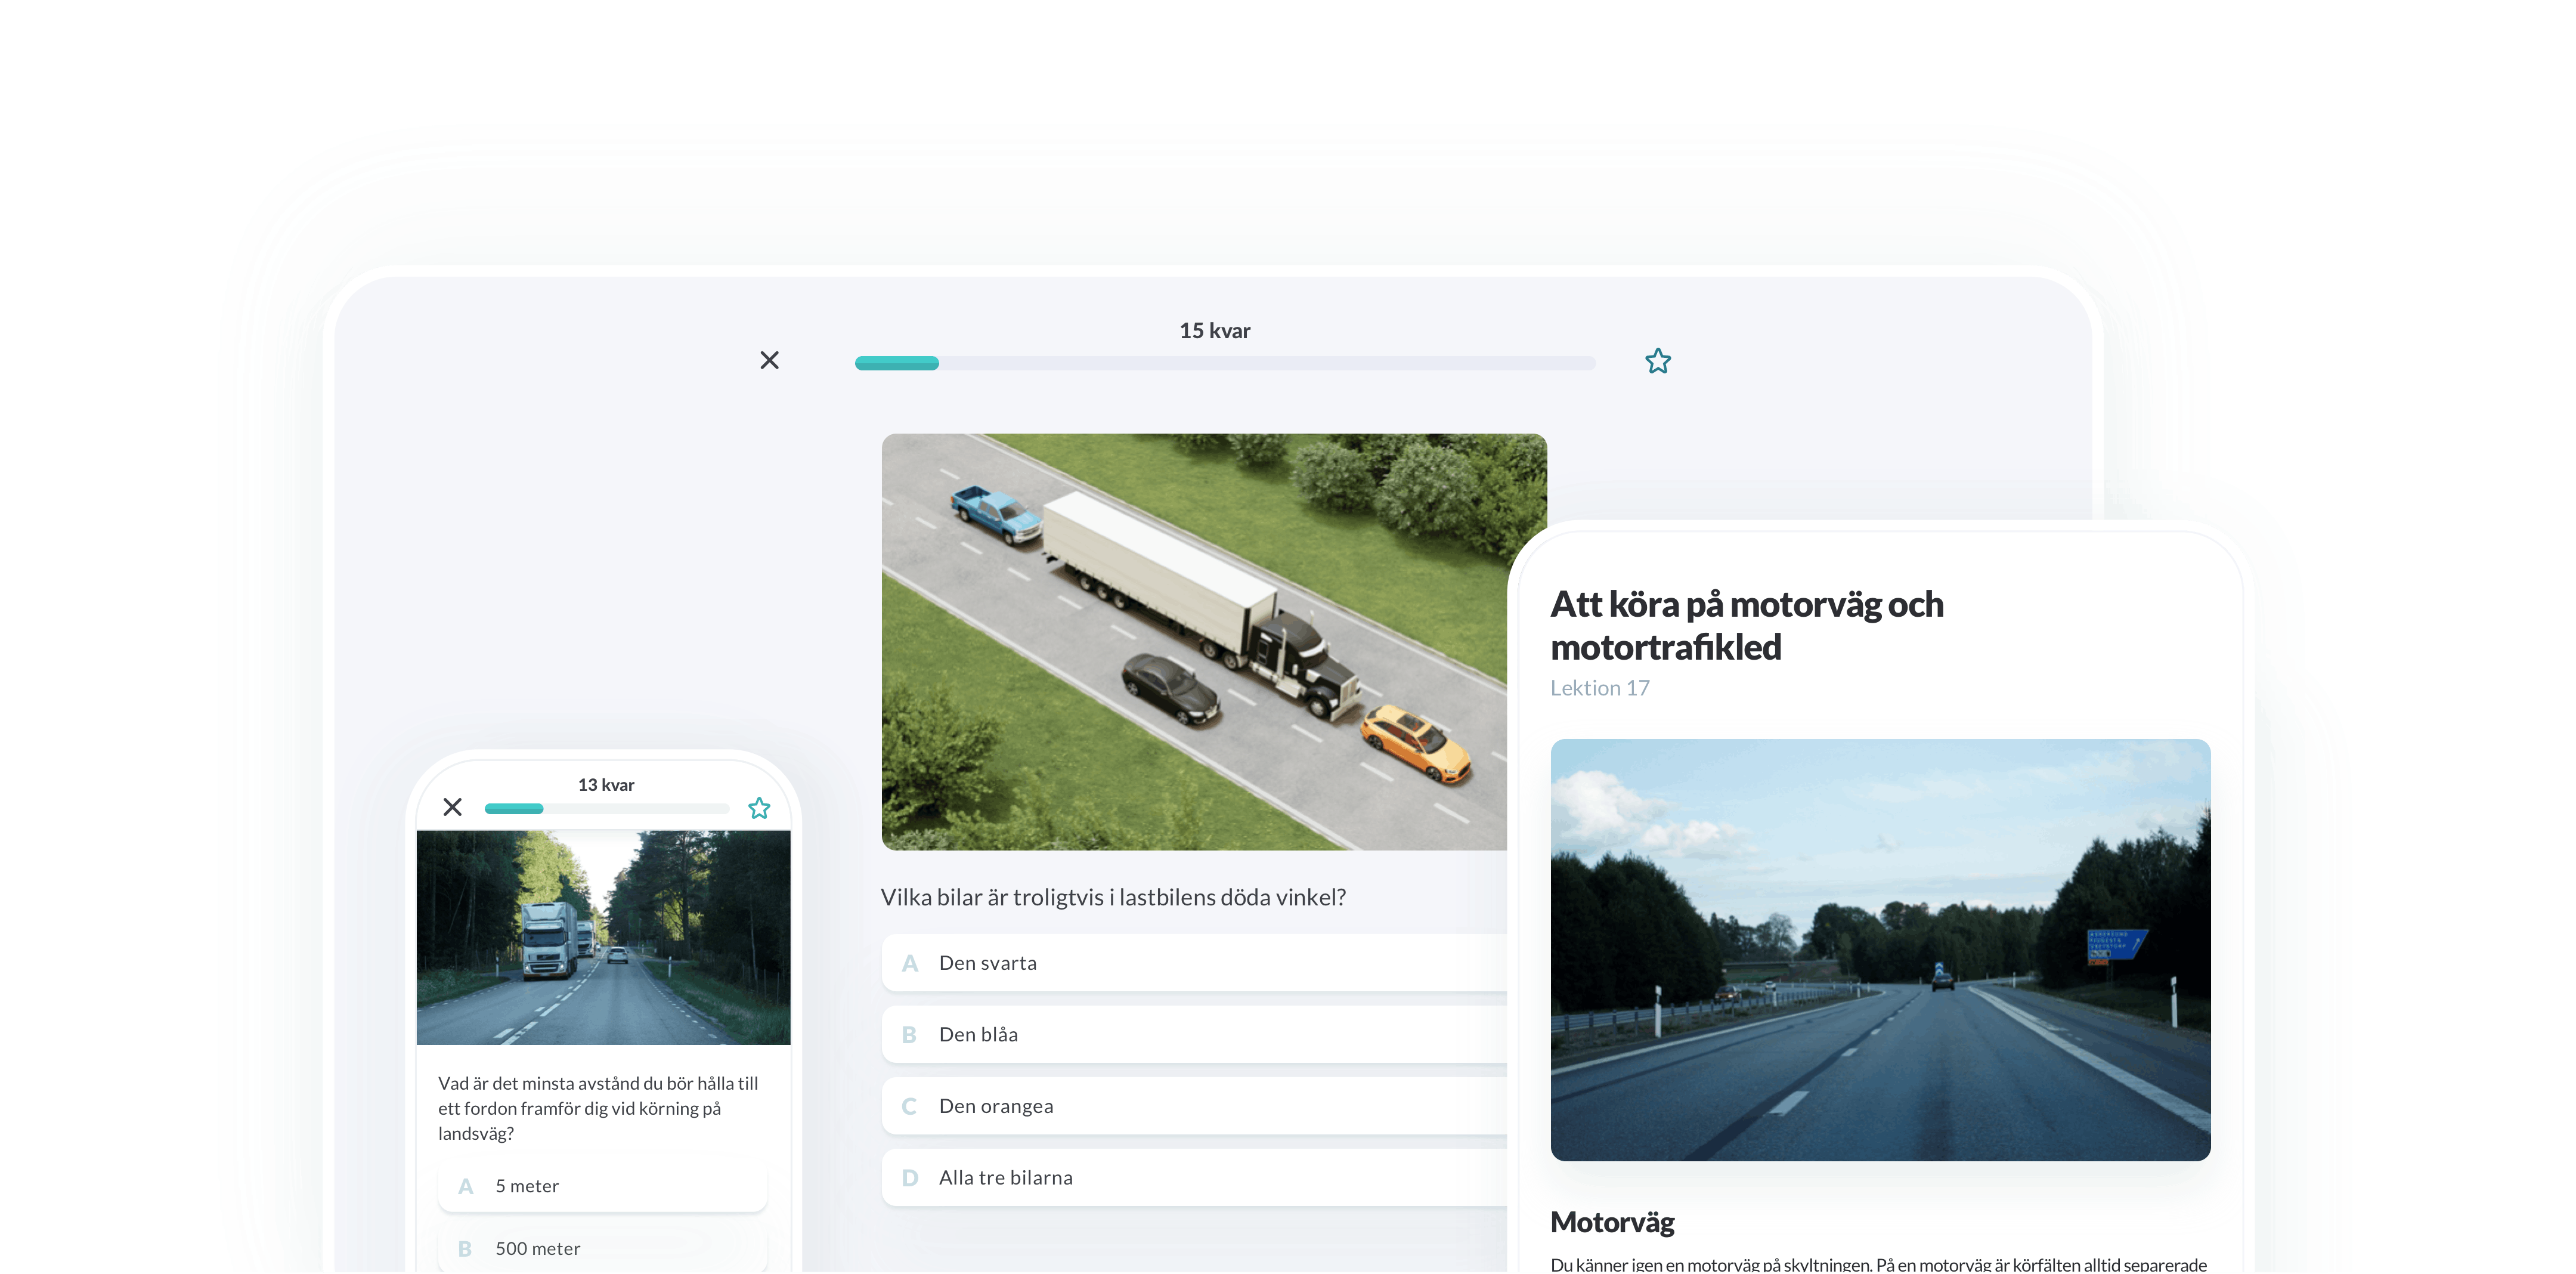Favorite phone question using star icon

click(x=759, y=808)
